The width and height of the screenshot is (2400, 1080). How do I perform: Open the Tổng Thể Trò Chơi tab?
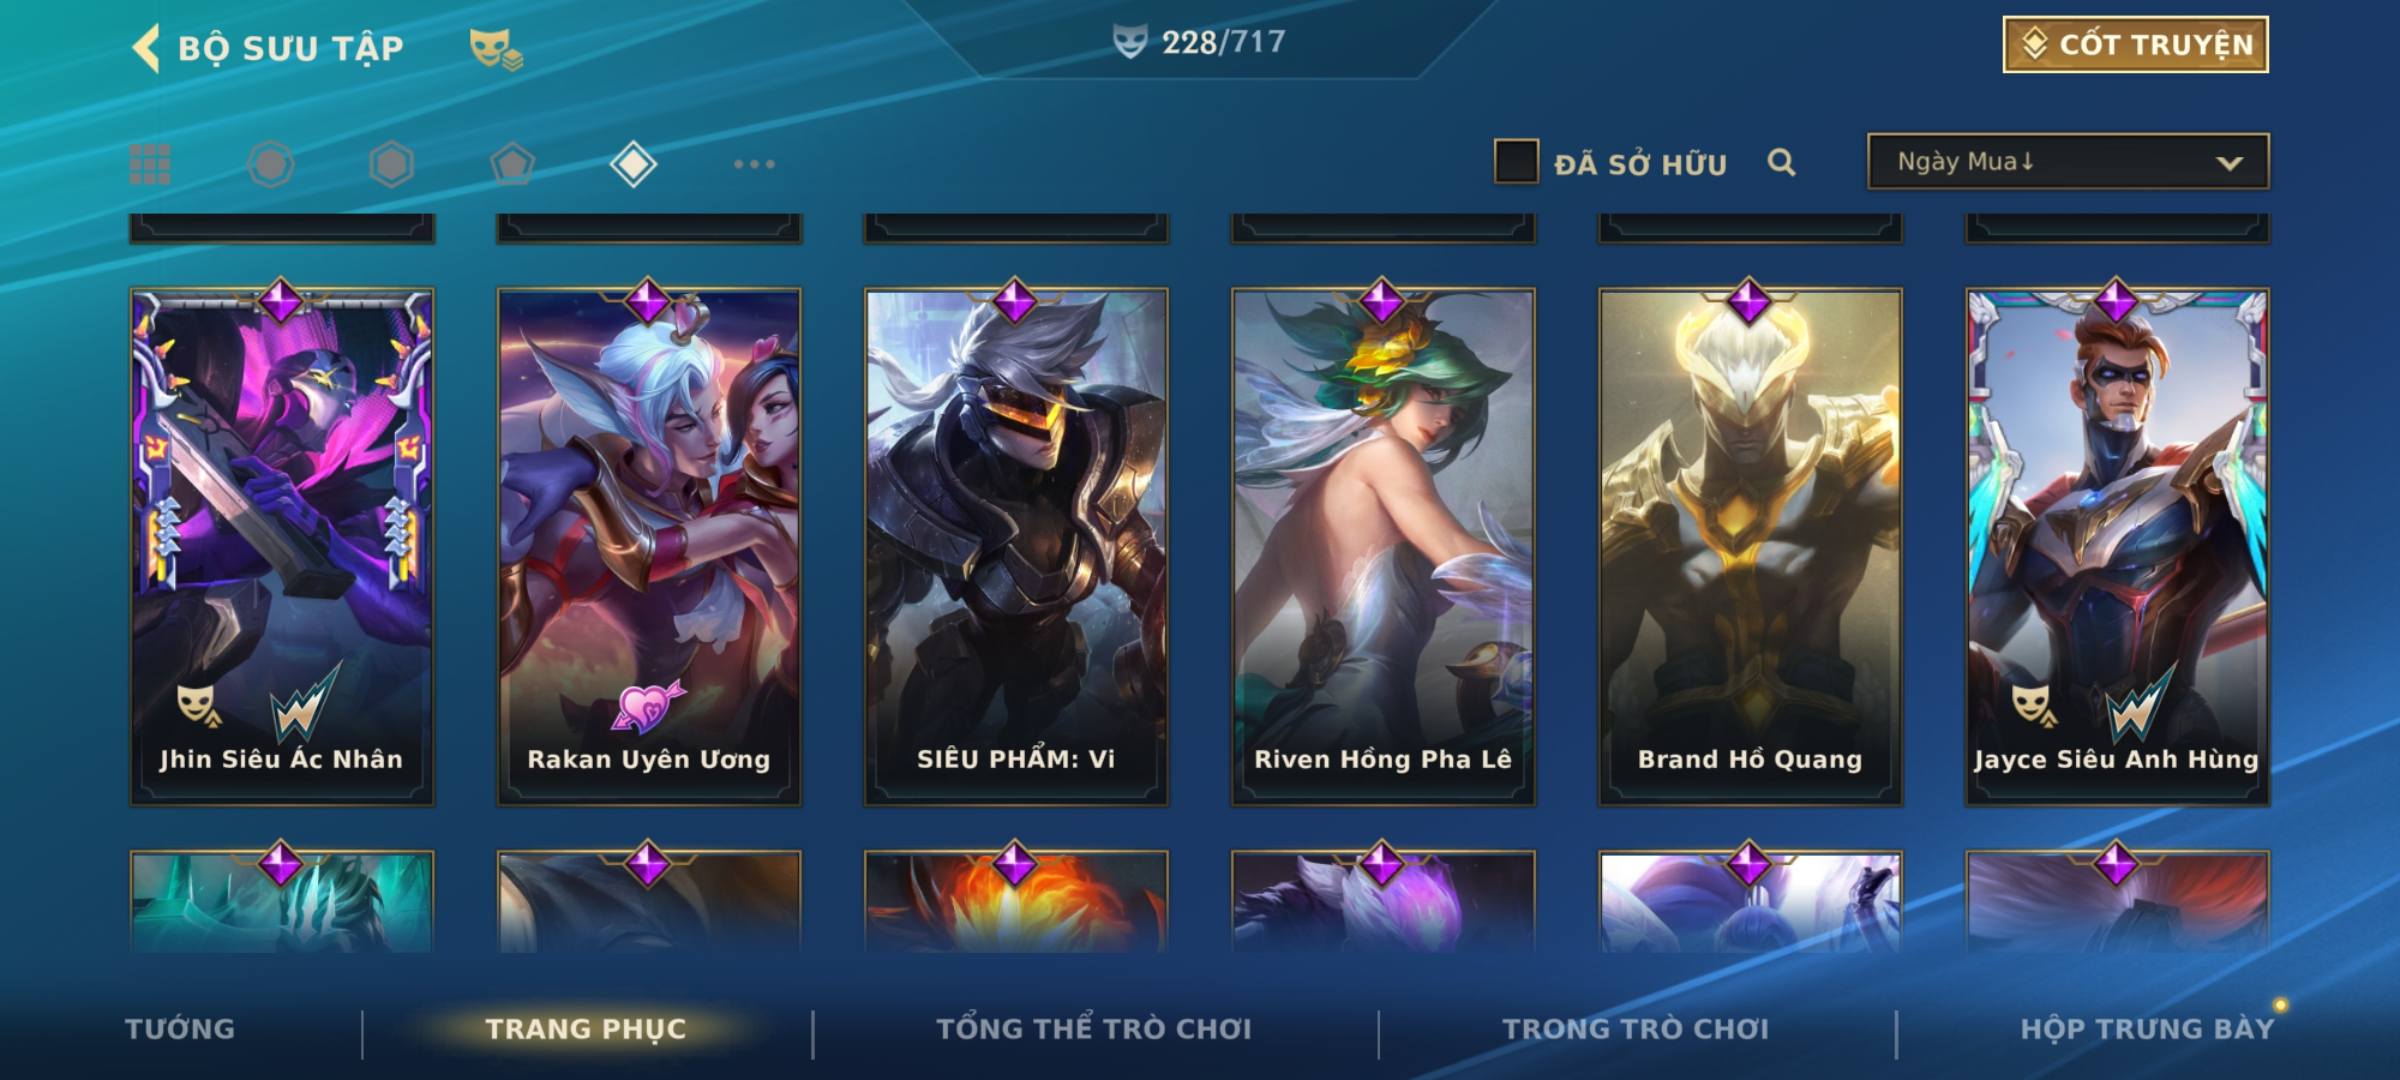tap(1094, 1029)
